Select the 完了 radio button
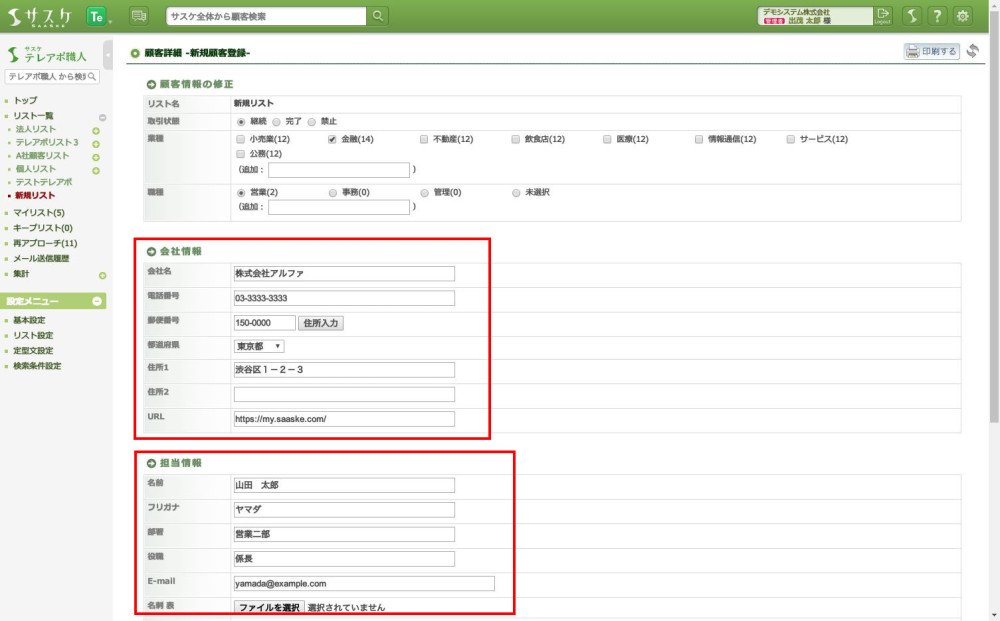This screenshot has width=1000, height=621. (276, 121)
